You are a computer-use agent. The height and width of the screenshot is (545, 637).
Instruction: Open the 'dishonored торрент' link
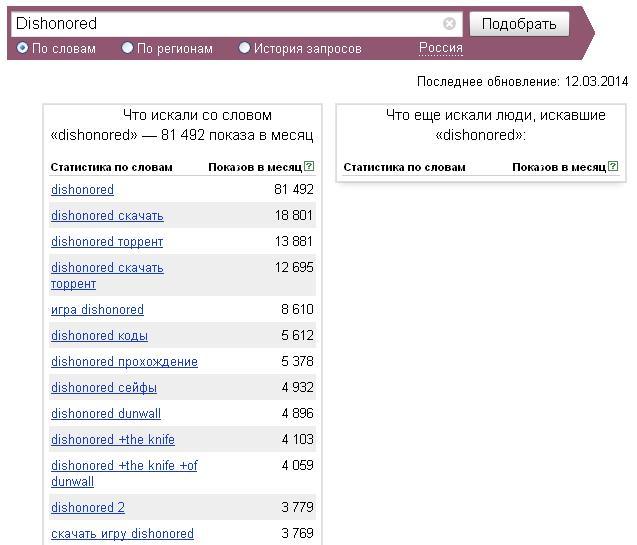[x=107, y=242]
